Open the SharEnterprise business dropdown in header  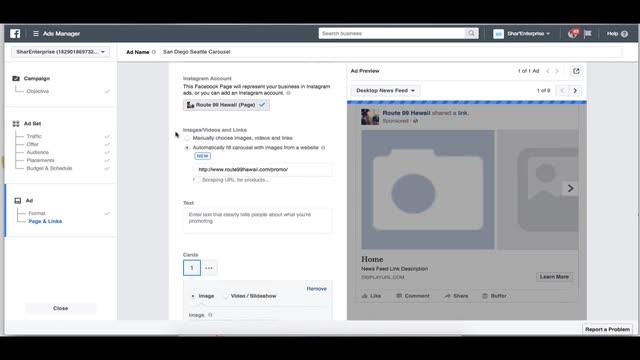[x=522, y=33]
